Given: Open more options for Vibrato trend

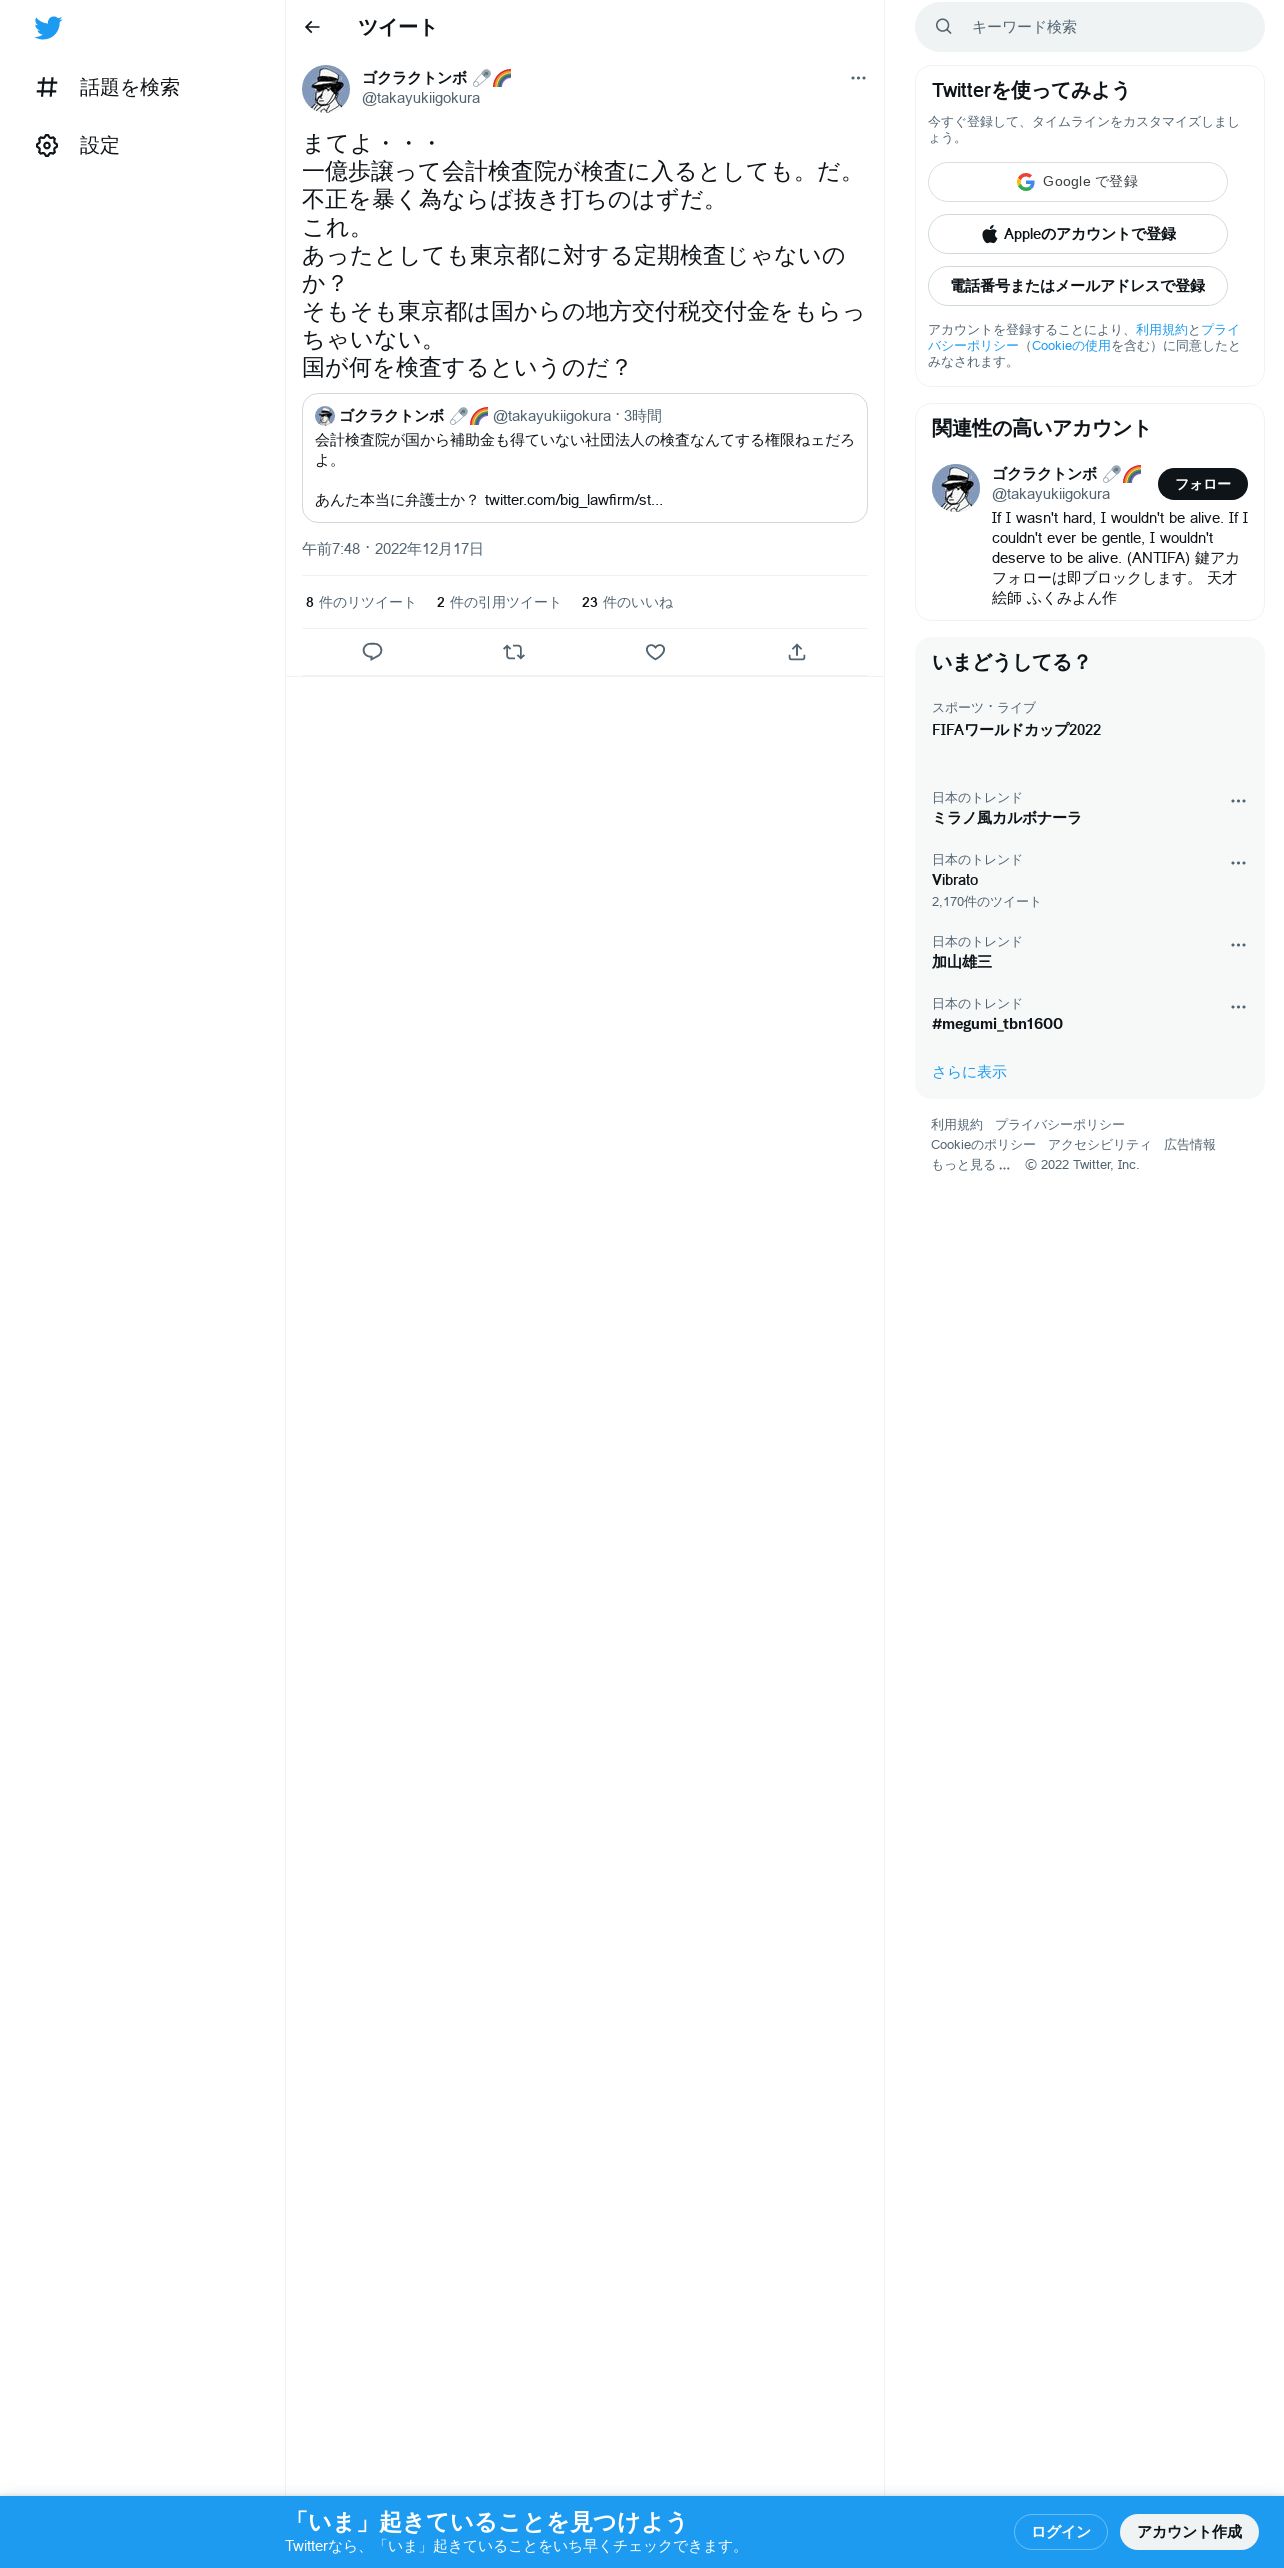Looking at the screenshot, I should (1238, 863).
